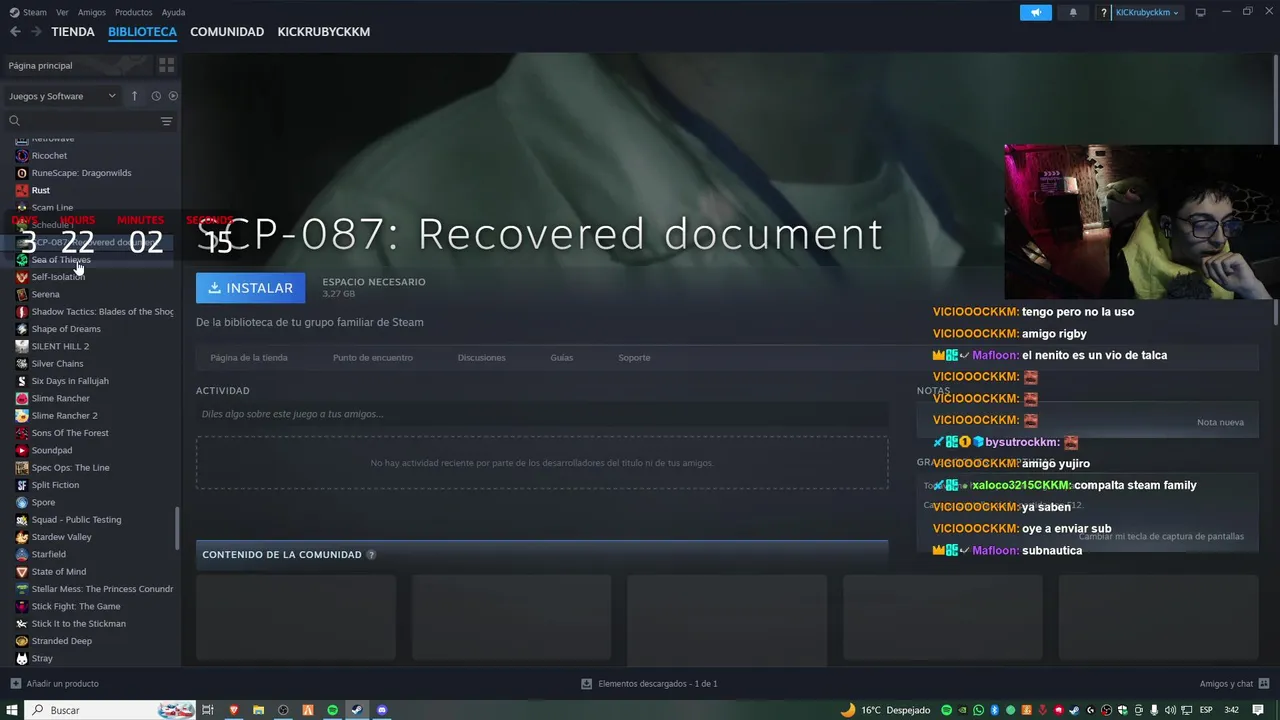
Task: Open the KICKRUBYCKKM profile tab
Action: coord(324,32)
